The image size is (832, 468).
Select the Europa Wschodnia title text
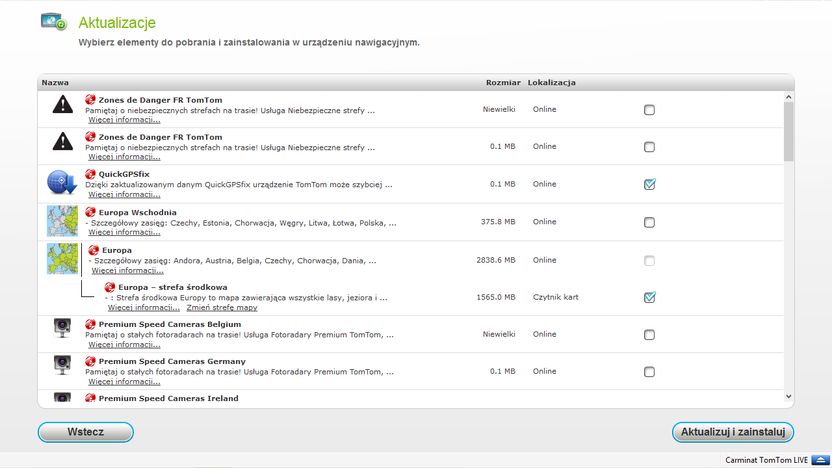137,212
